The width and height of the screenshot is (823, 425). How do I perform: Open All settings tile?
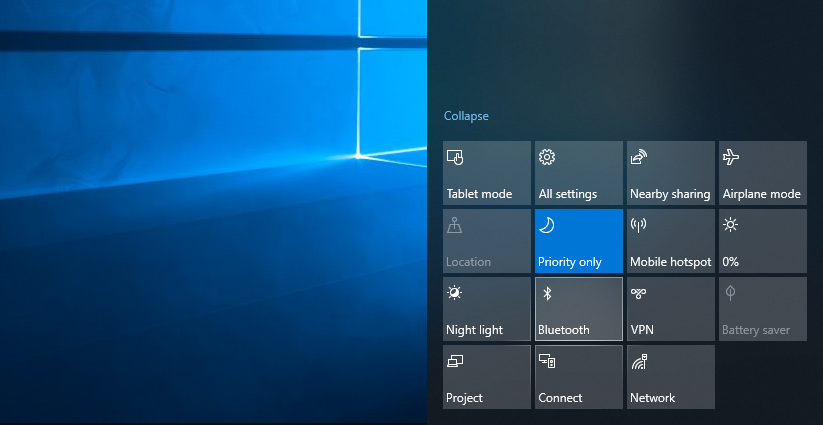pyautogui.click(x=578, y=173)
